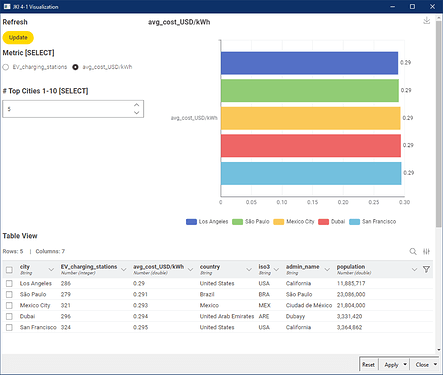Tick the select-all header checkbox
Image resolution: width=443 pixels, height=375 pixels.
click(x=9, y=269)
